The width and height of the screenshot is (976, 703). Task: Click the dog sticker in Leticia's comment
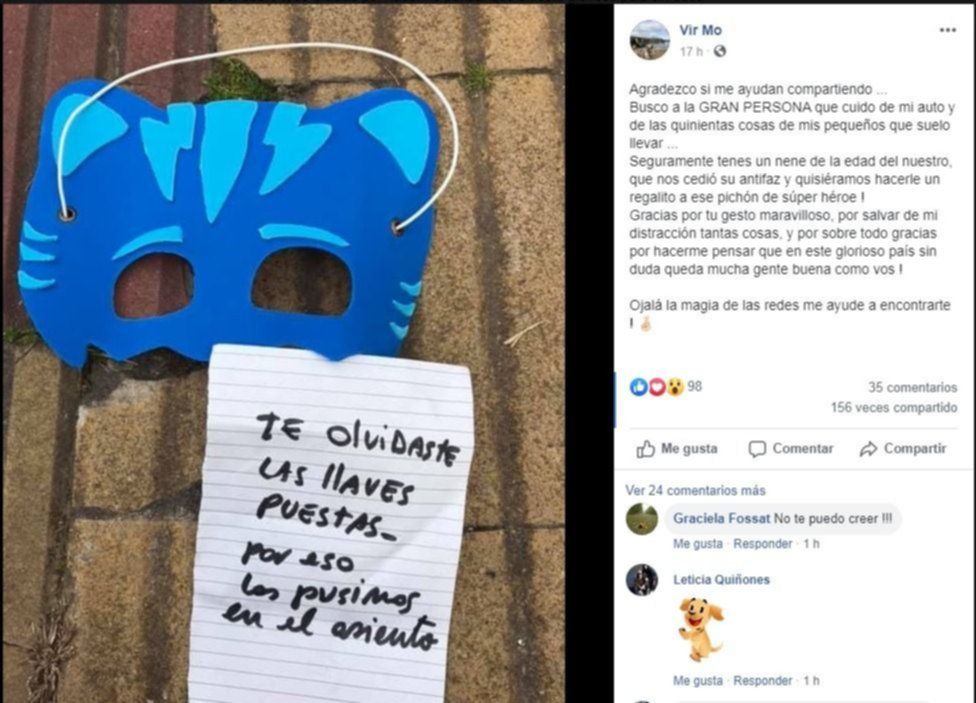coord(700,629)
